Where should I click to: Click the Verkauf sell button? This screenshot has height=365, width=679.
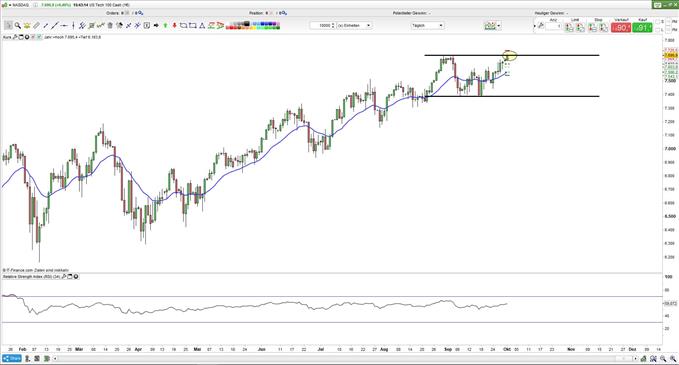click(621, 28)
